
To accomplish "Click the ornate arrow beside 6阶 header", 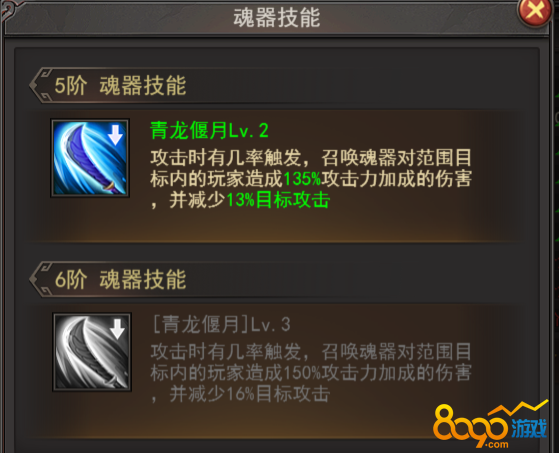I will [40, 279].
